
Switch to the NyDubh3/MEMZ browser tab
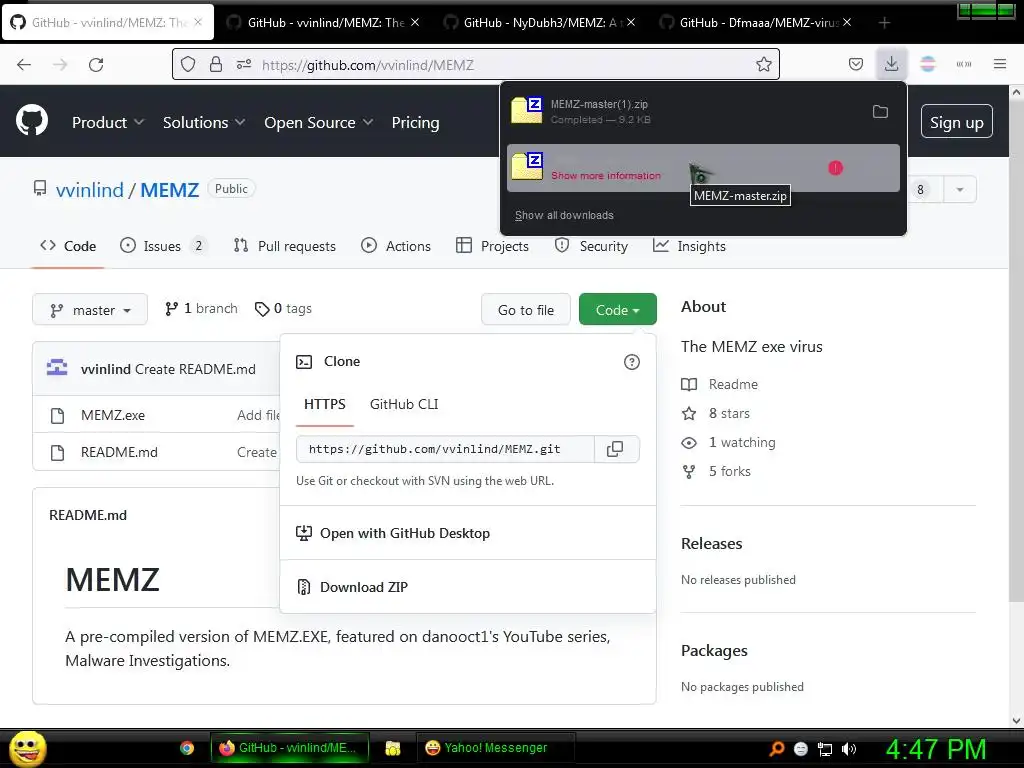tap(539, 23)
